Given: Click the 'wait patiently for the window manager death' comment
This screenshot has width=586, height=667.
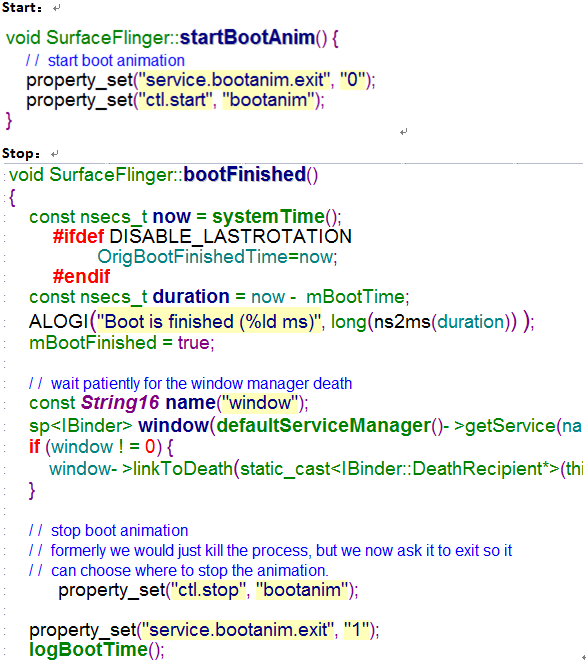Looking at the screenshot, I should [x=190, y=383].
